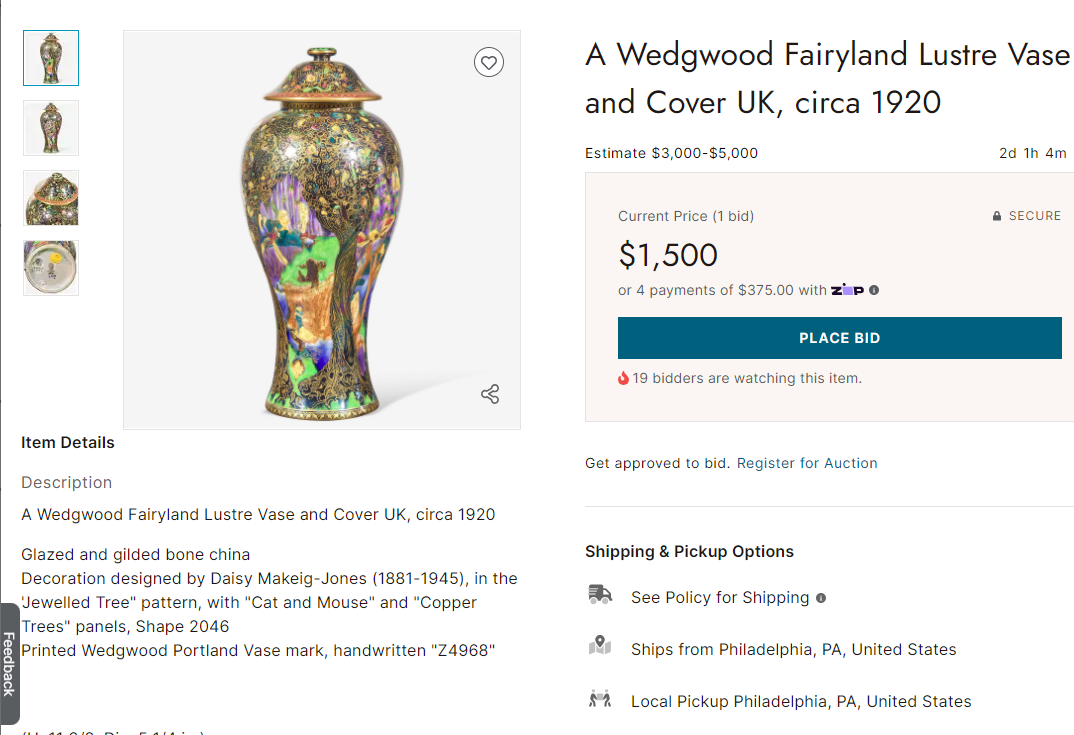Image resolution: width=1074 pixels, height=735 pixels.
Task: Click the main vase image
Action: [322, 230]
